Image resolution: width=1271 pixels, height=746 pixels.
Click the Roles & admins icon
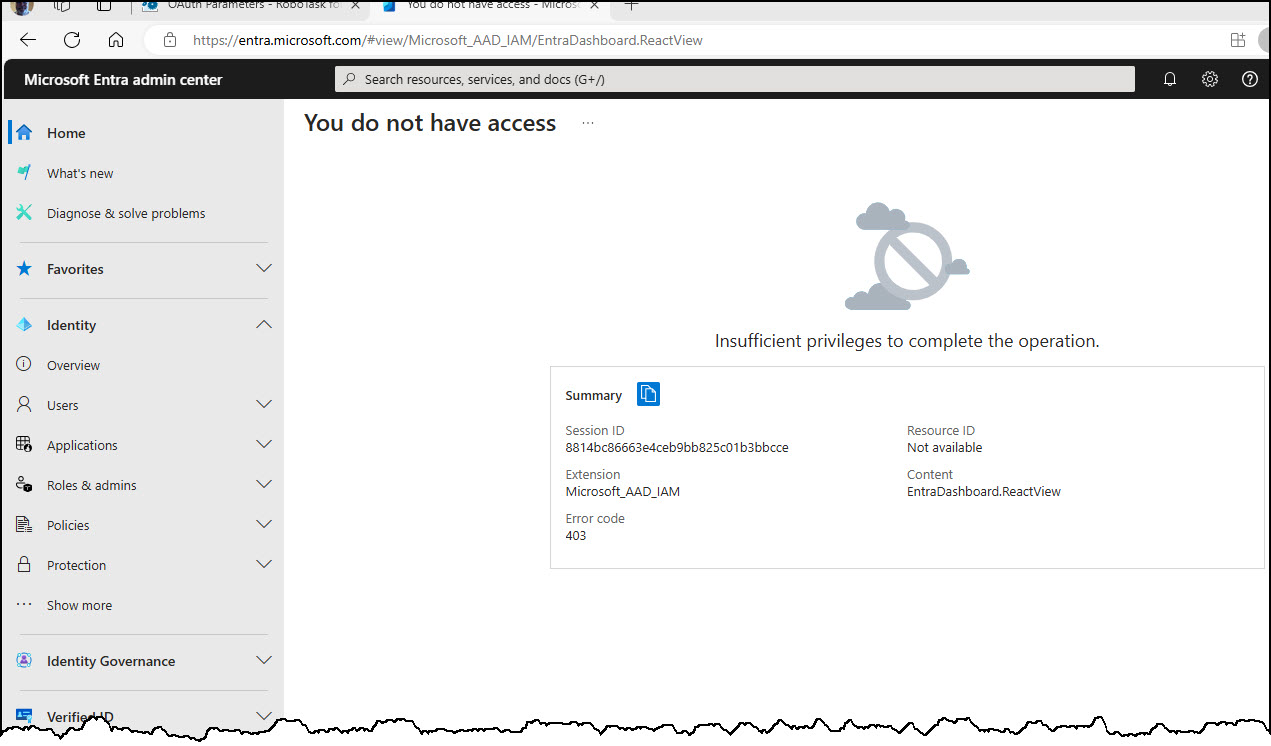pos(24,484)
